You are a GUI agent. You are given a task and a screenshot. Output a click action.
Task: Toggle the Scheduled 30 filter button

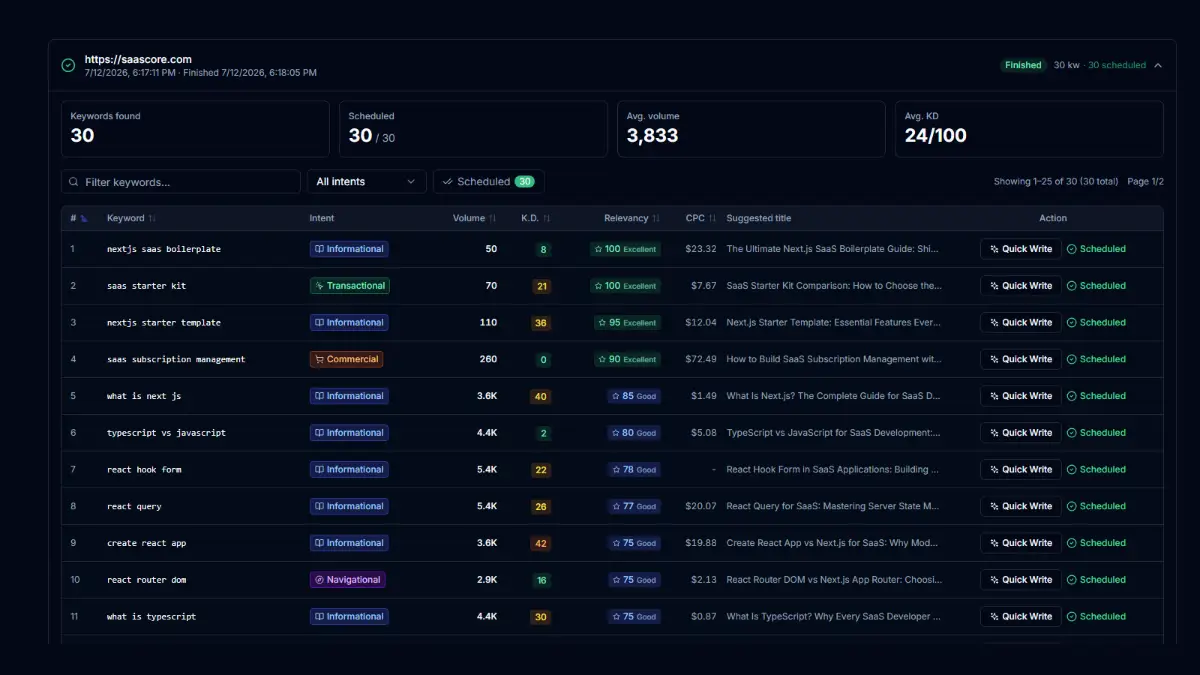coord(488,182)
